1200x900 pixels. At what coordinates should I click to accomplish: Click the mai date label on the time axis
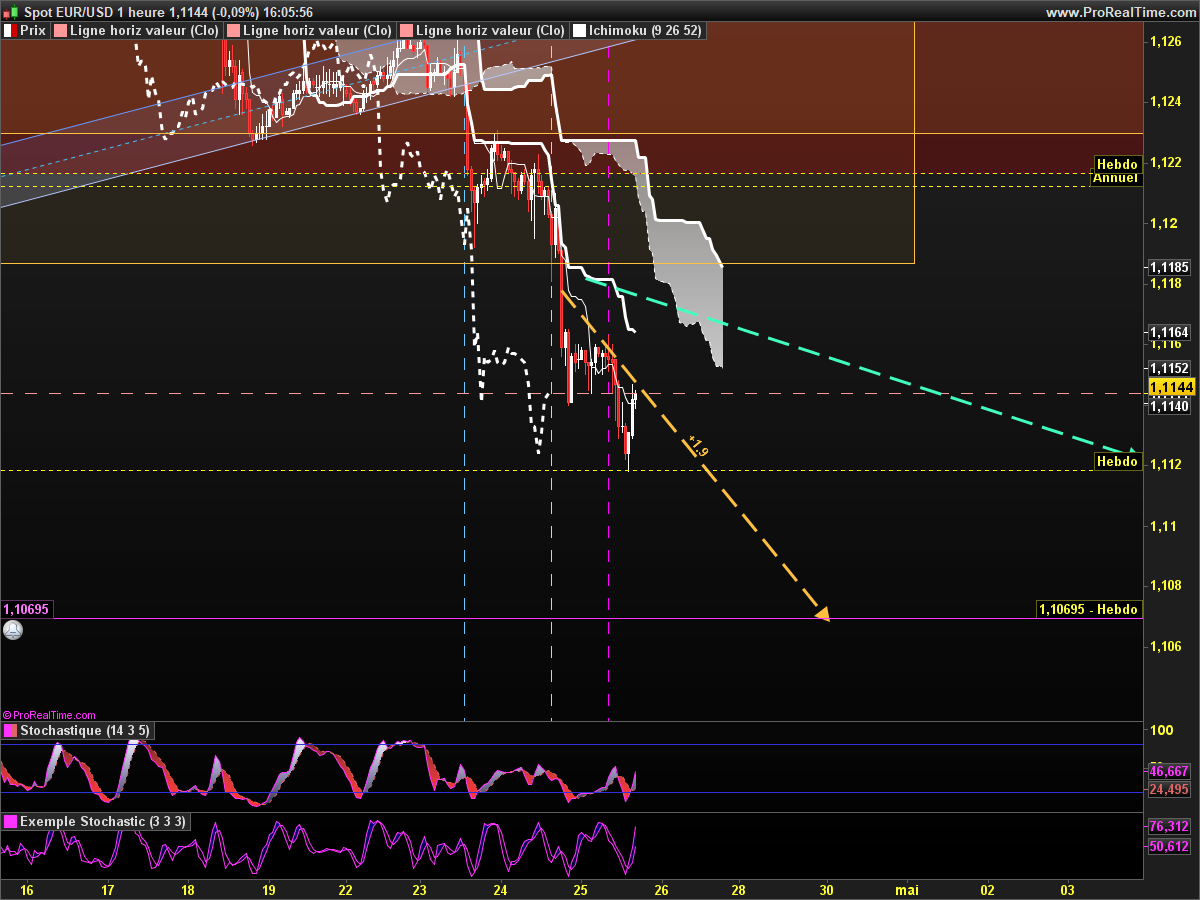(906, 889)
